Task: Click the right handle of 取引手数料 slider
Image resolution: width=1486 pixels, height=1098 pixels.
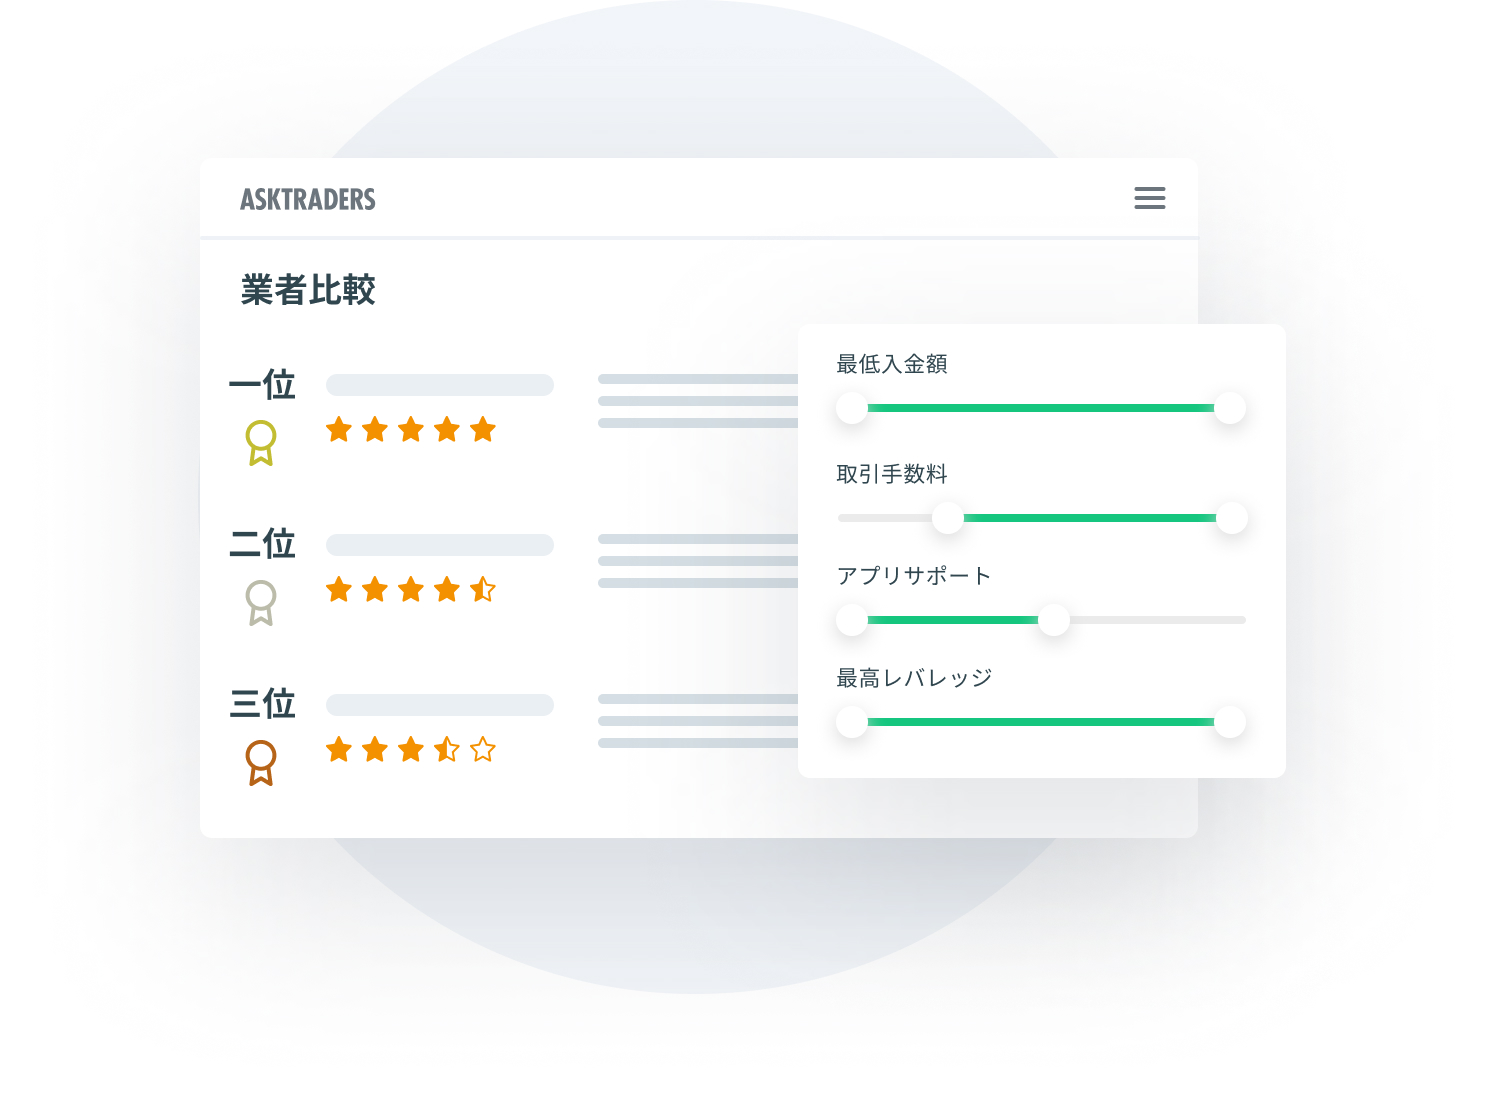Action: 1232,518
